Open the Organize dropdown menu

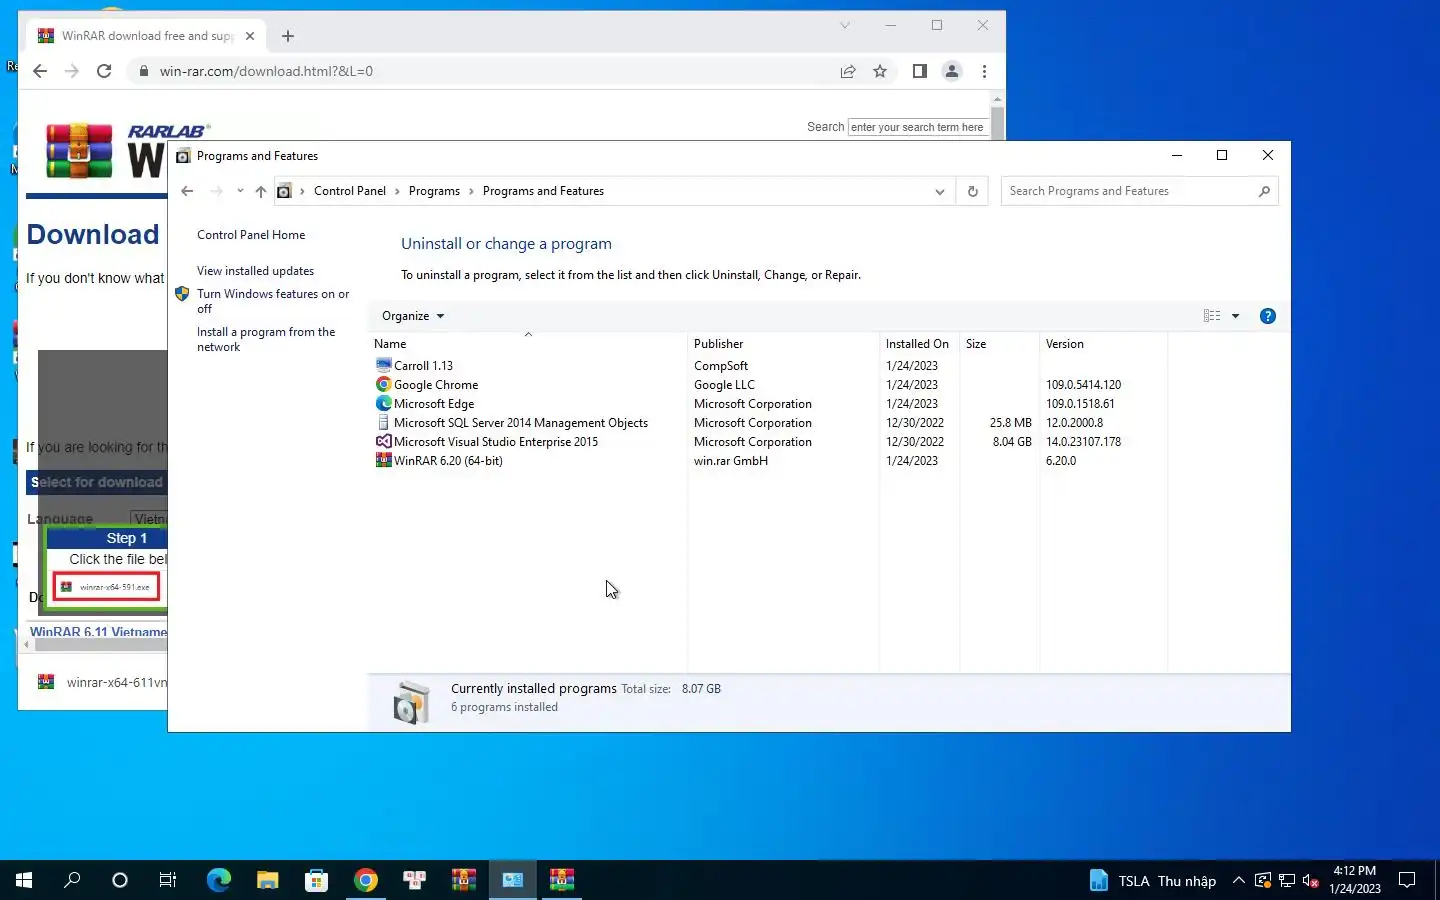pos(412,316)
